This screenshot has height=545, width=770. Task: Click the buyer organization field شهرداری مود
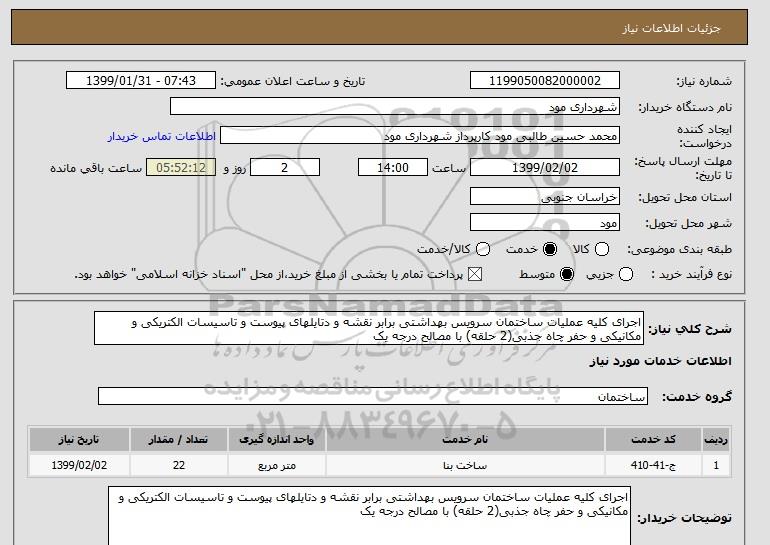(x=395, y=107)
